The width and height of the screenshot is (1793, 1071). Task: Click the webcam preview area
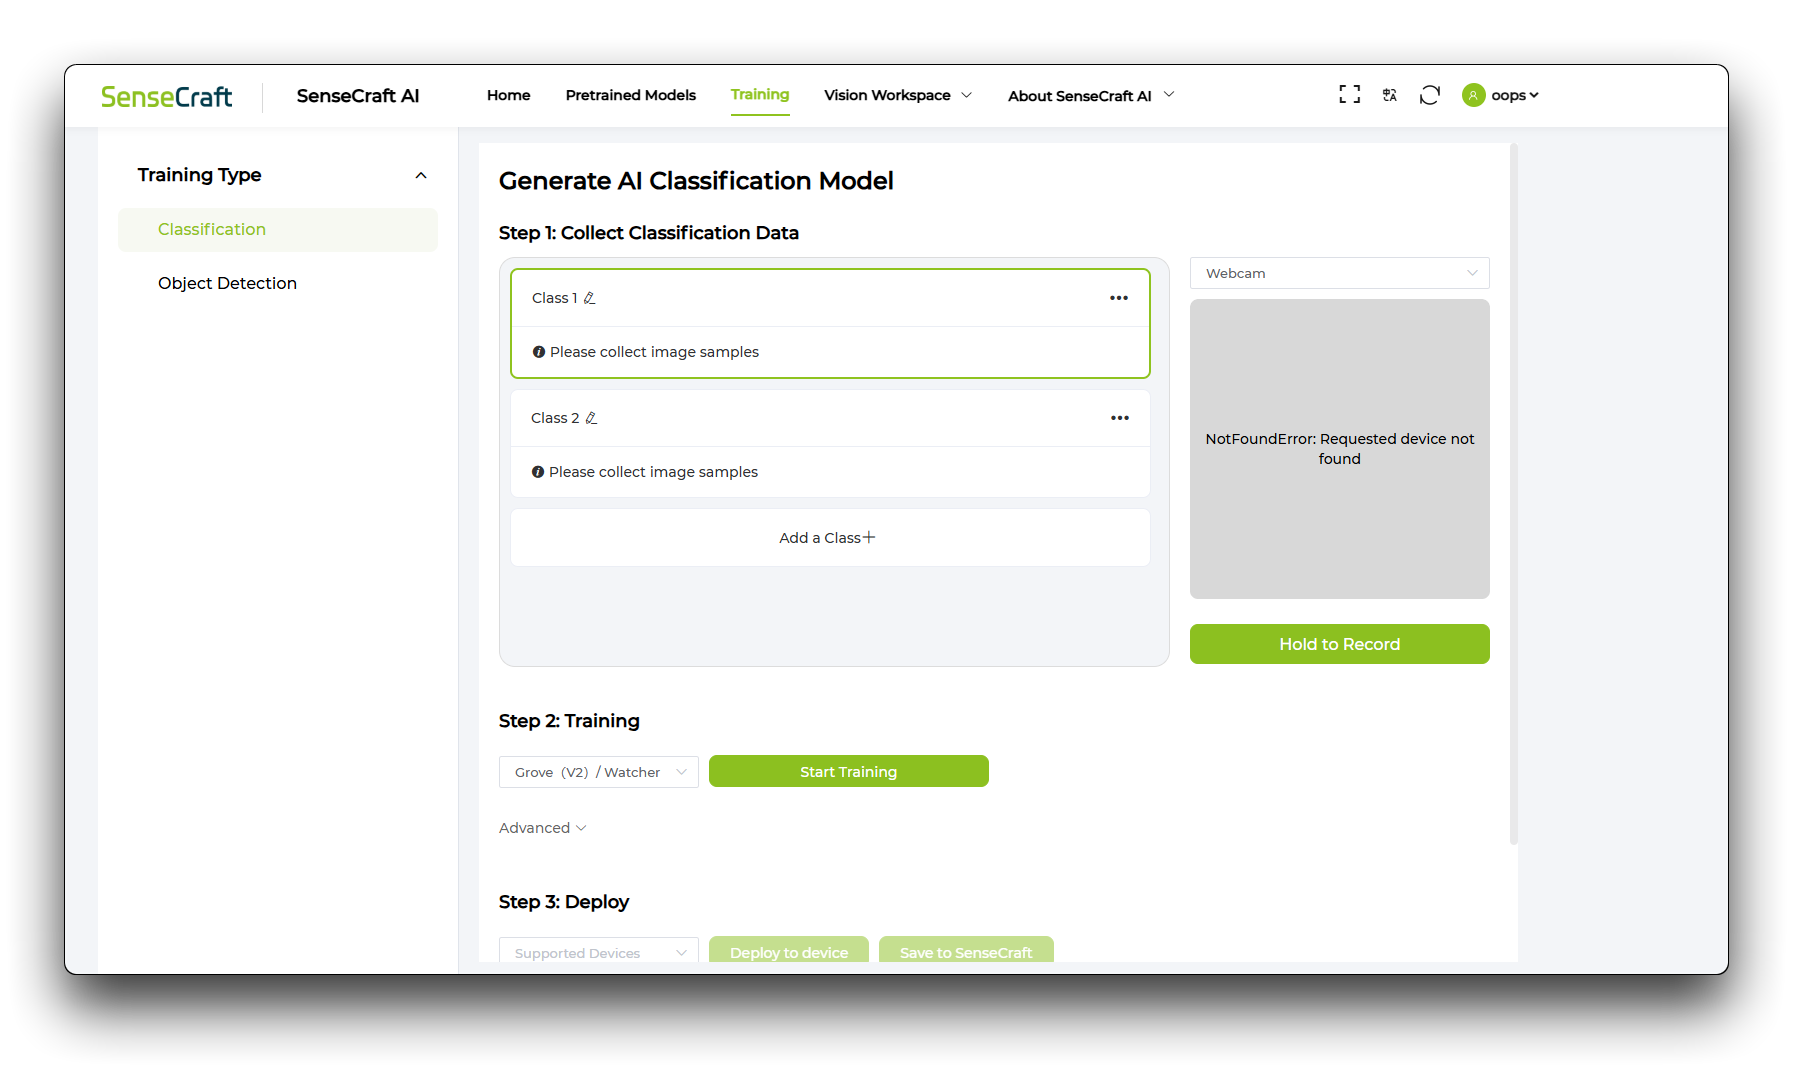1339,449
